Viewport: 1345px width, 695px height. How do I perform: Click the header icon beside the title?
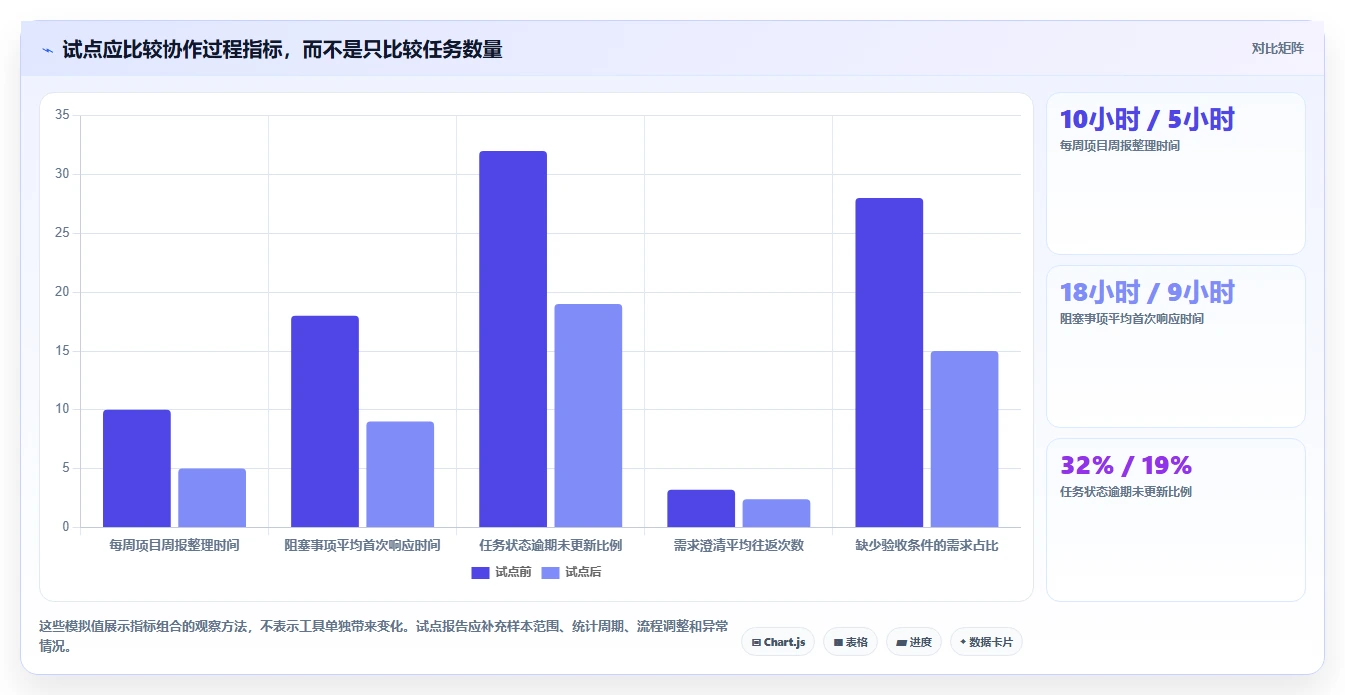click(x=47, y=49)
